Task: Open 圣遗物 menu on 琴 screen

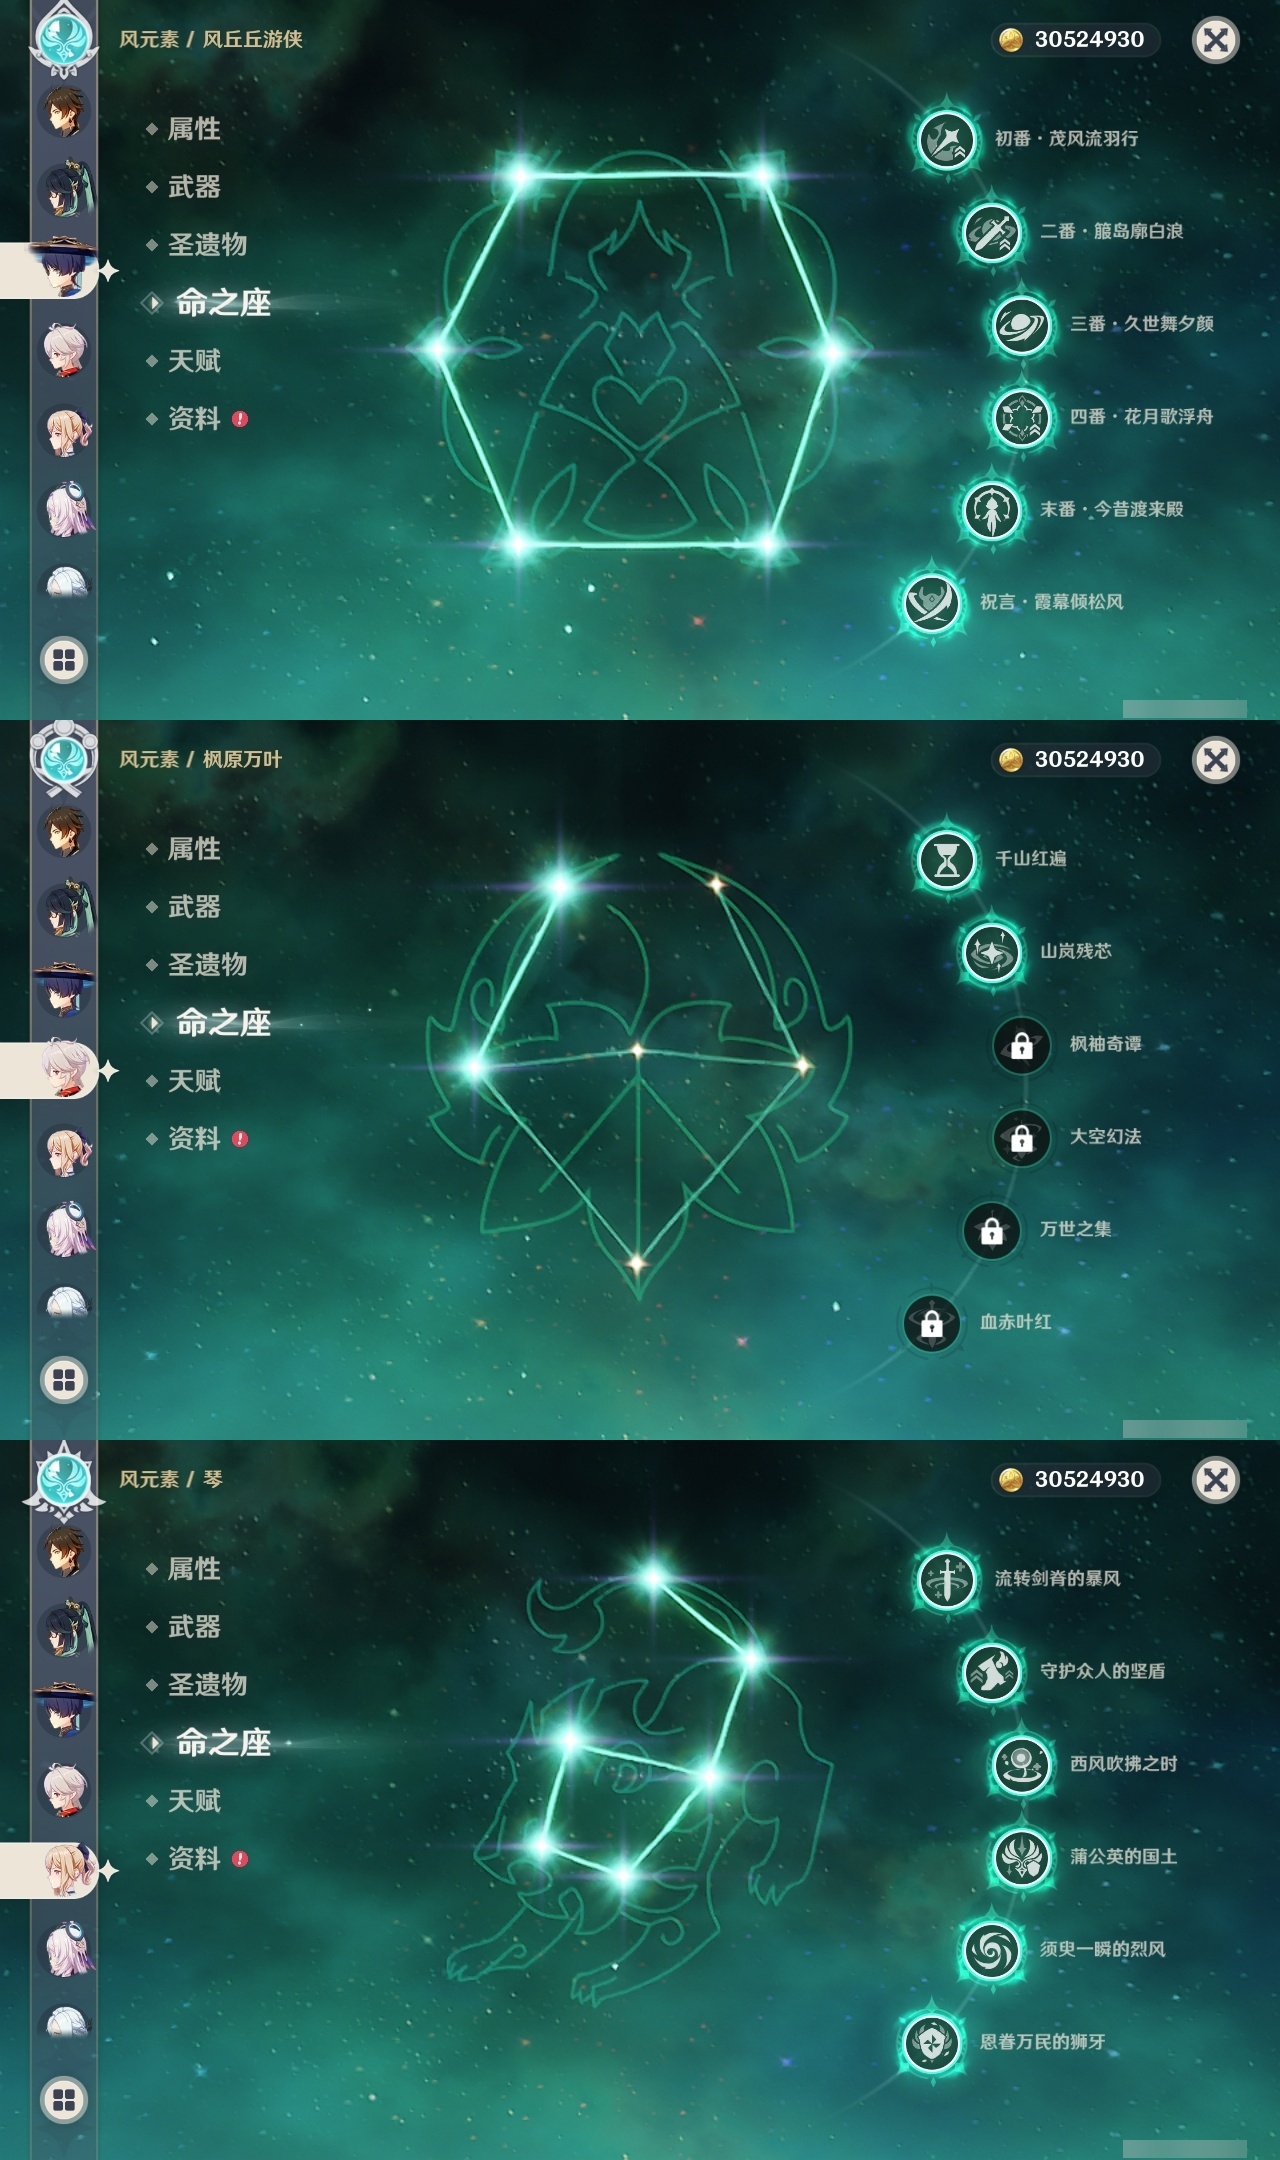Action: pos(207,1684)
